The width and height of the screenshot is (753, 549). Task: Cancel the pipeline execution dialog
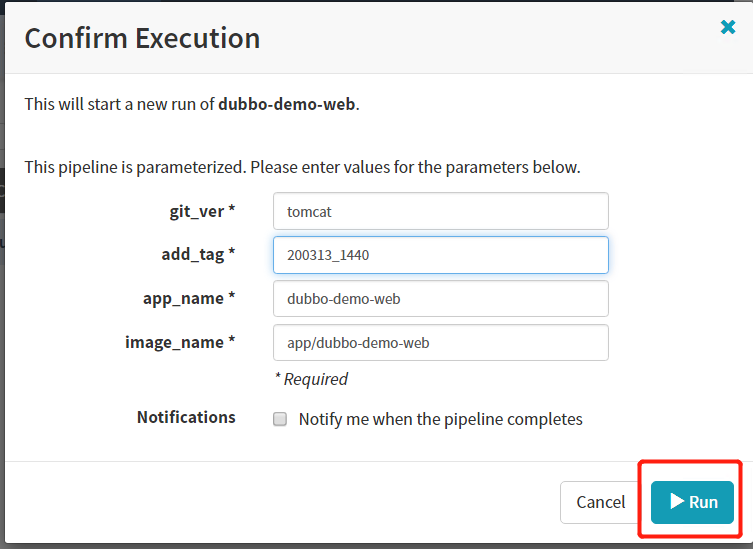pos(601,502)
